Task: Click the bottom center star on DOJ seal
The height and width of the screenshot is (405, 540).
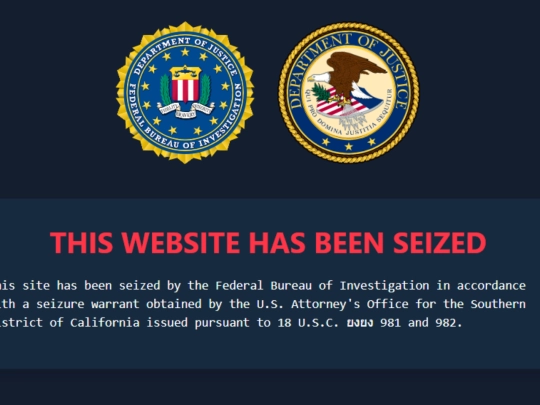Action: coord(349,146)
